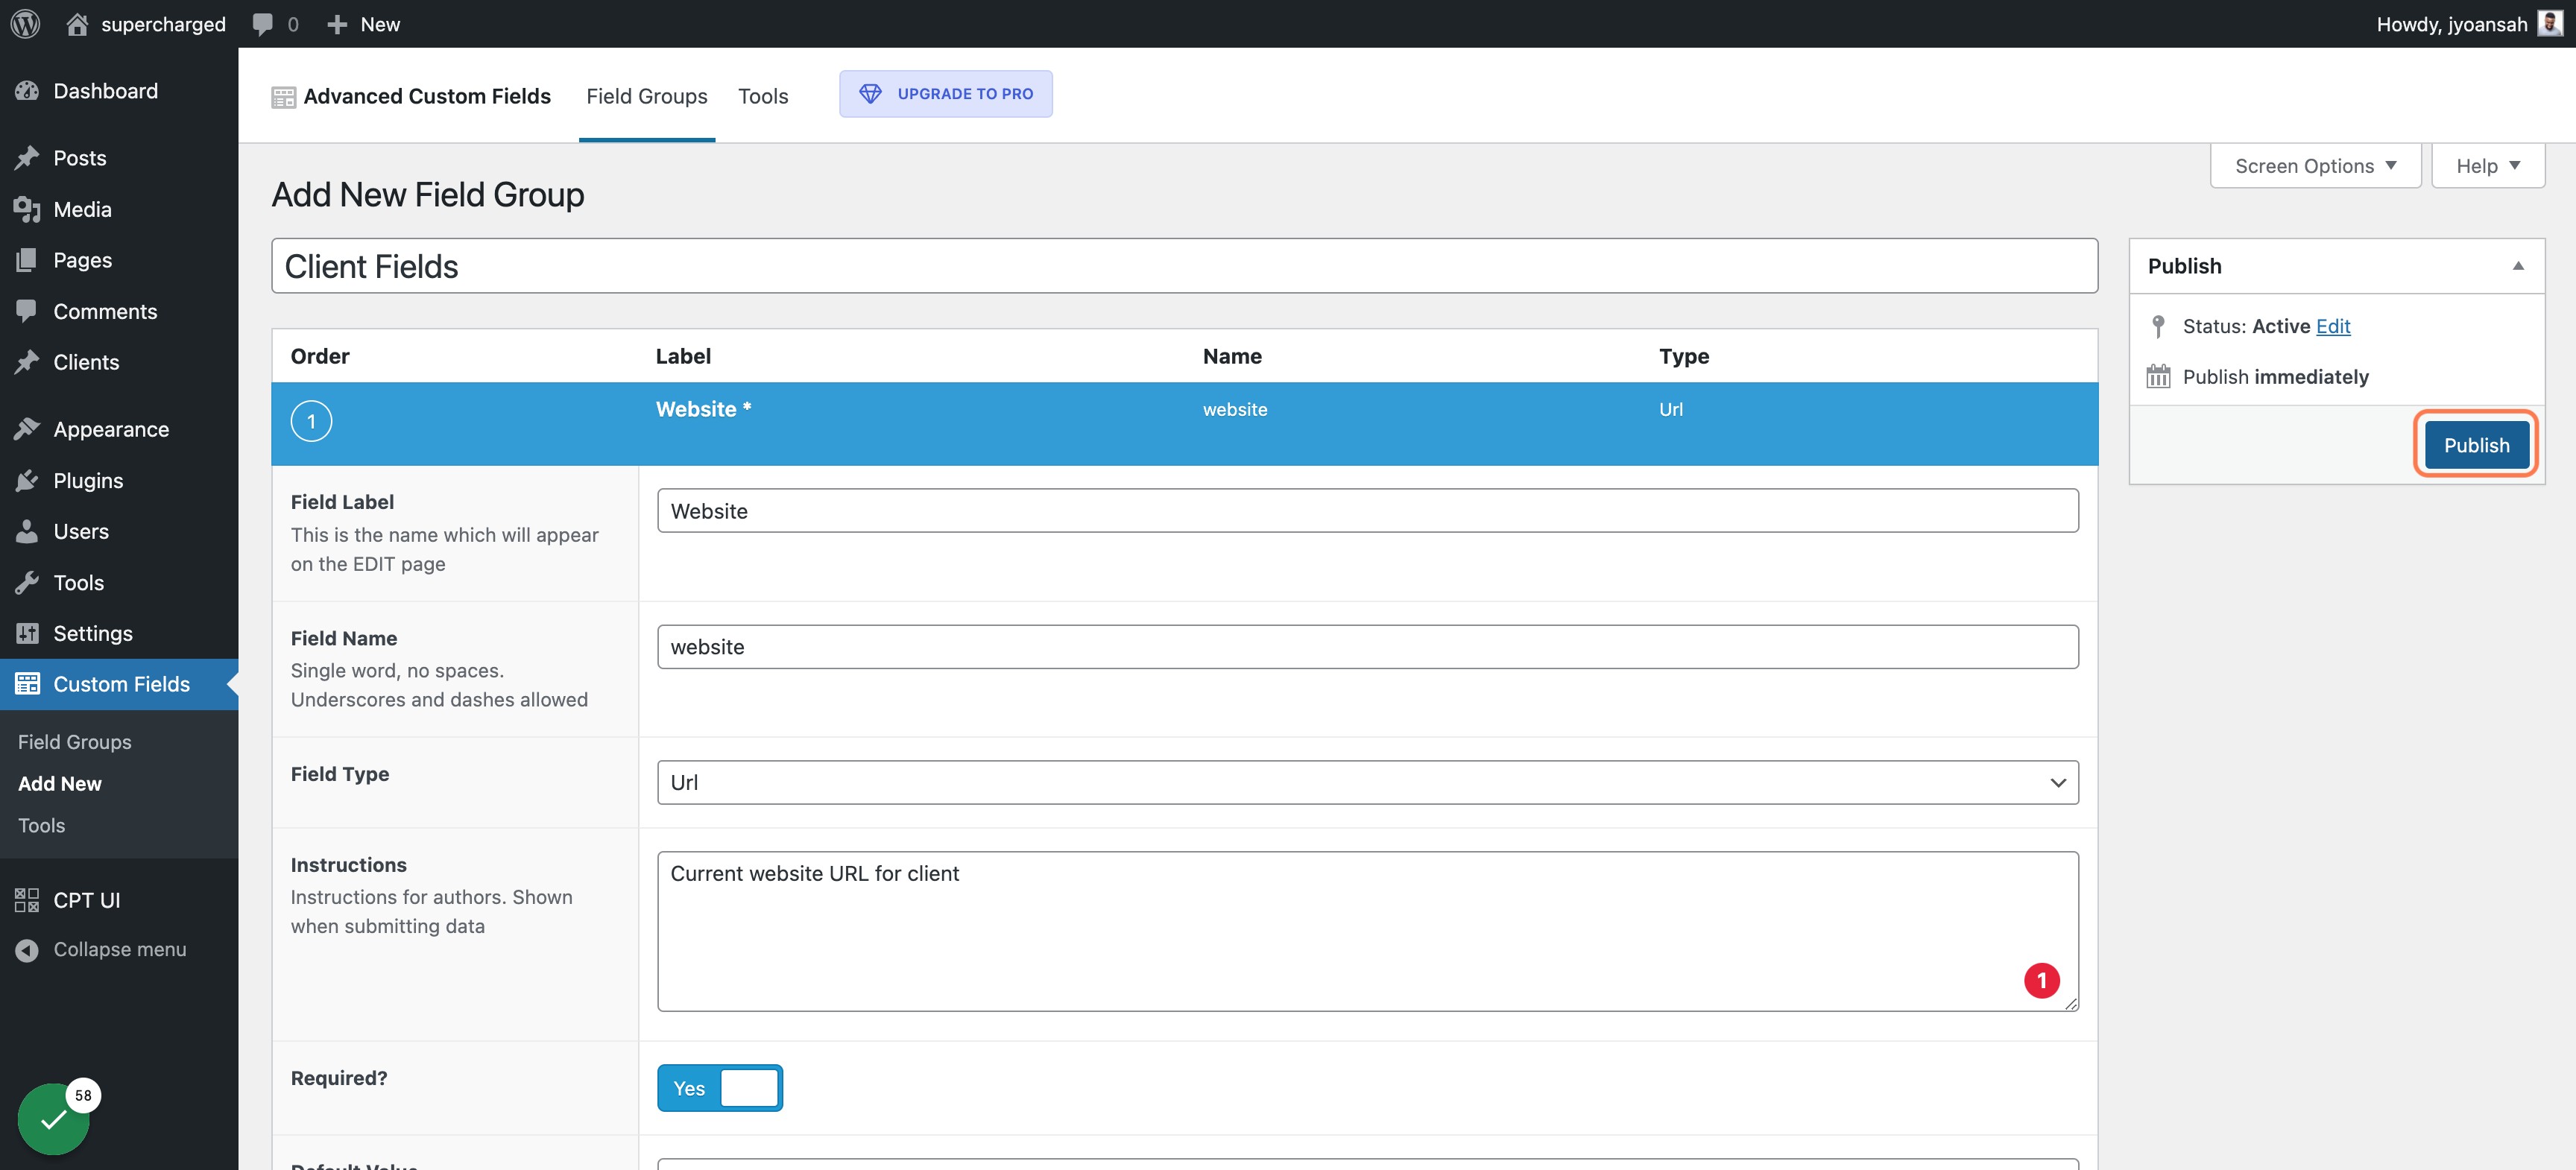The width and height of the screenshot is (2576, 1170).
Task: Click the Settings sliders icon
Action: coord(27,633)
